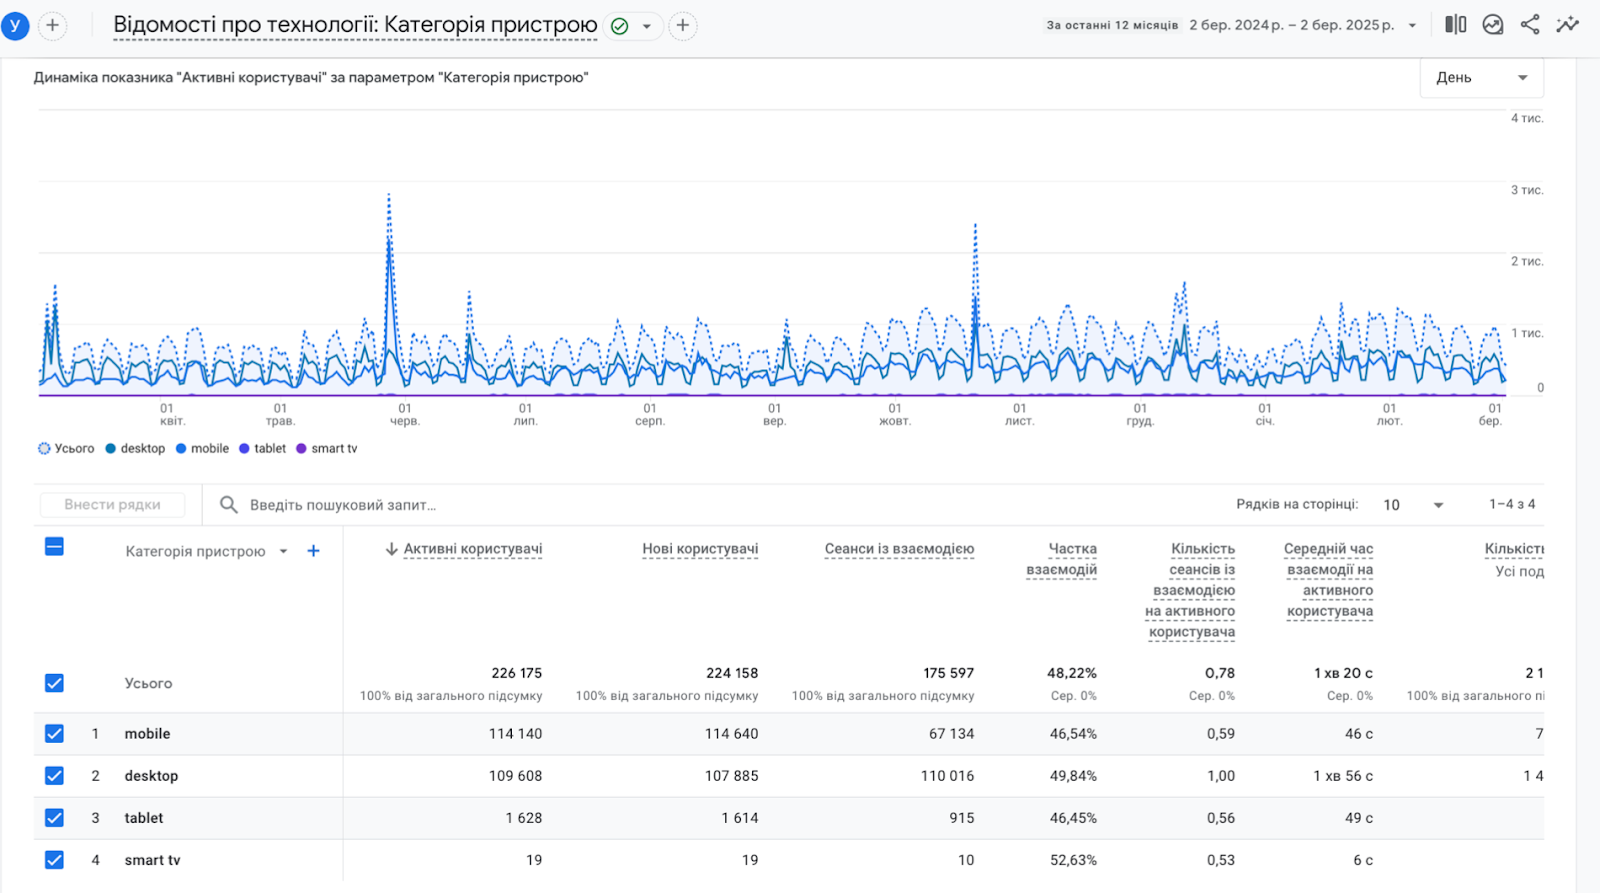Image resolution: width=1600 pixels, height=893 pixels.
Task: Open the date range dropdown arrow
Action: pyautogui.click(x=1412, y=26)
